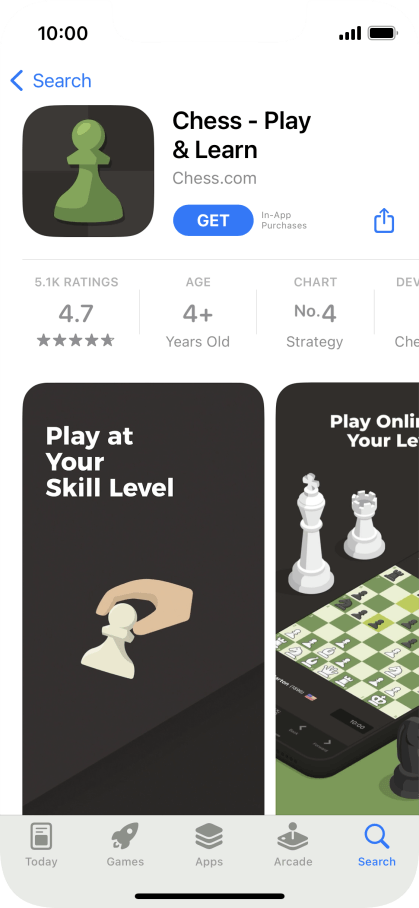This screenshot has width=419, height=908.
Task: View the 4.7 star ratings section
Action: (x=76, y=312)
